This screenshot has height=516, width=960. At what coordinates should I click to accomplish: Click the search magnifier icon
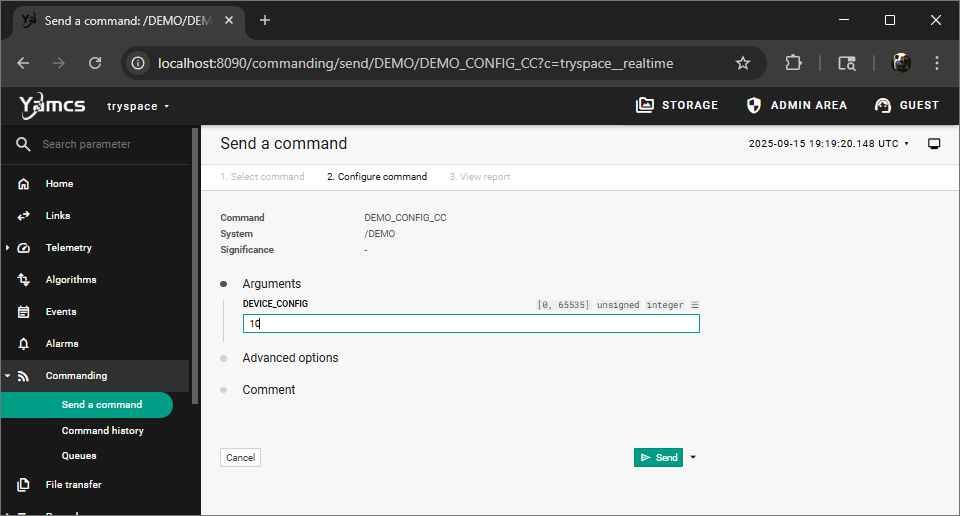(x=23, y=144)
